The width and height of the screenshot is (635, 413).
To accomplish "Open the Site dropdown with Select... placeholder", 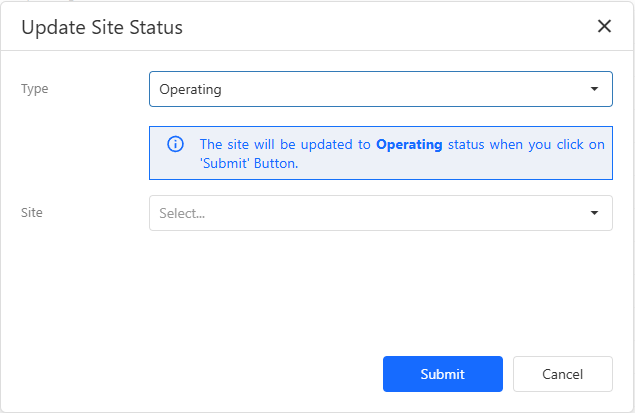I will [x=381, y=213].
